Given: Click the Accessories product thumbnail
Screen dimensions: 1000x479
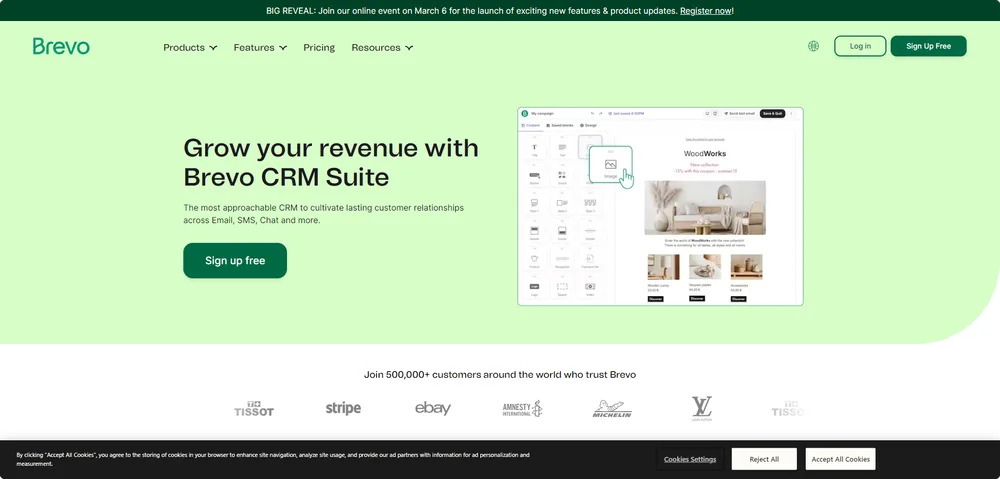Looking at the screenshot, I should (x=746, y=267).
